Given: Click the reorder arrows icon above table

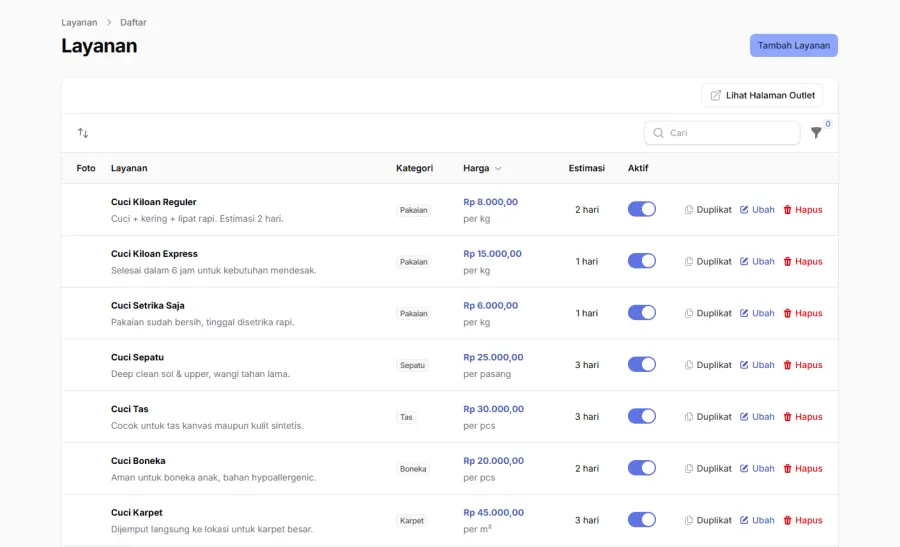Looking at the screenshot, I should point(83,133).
